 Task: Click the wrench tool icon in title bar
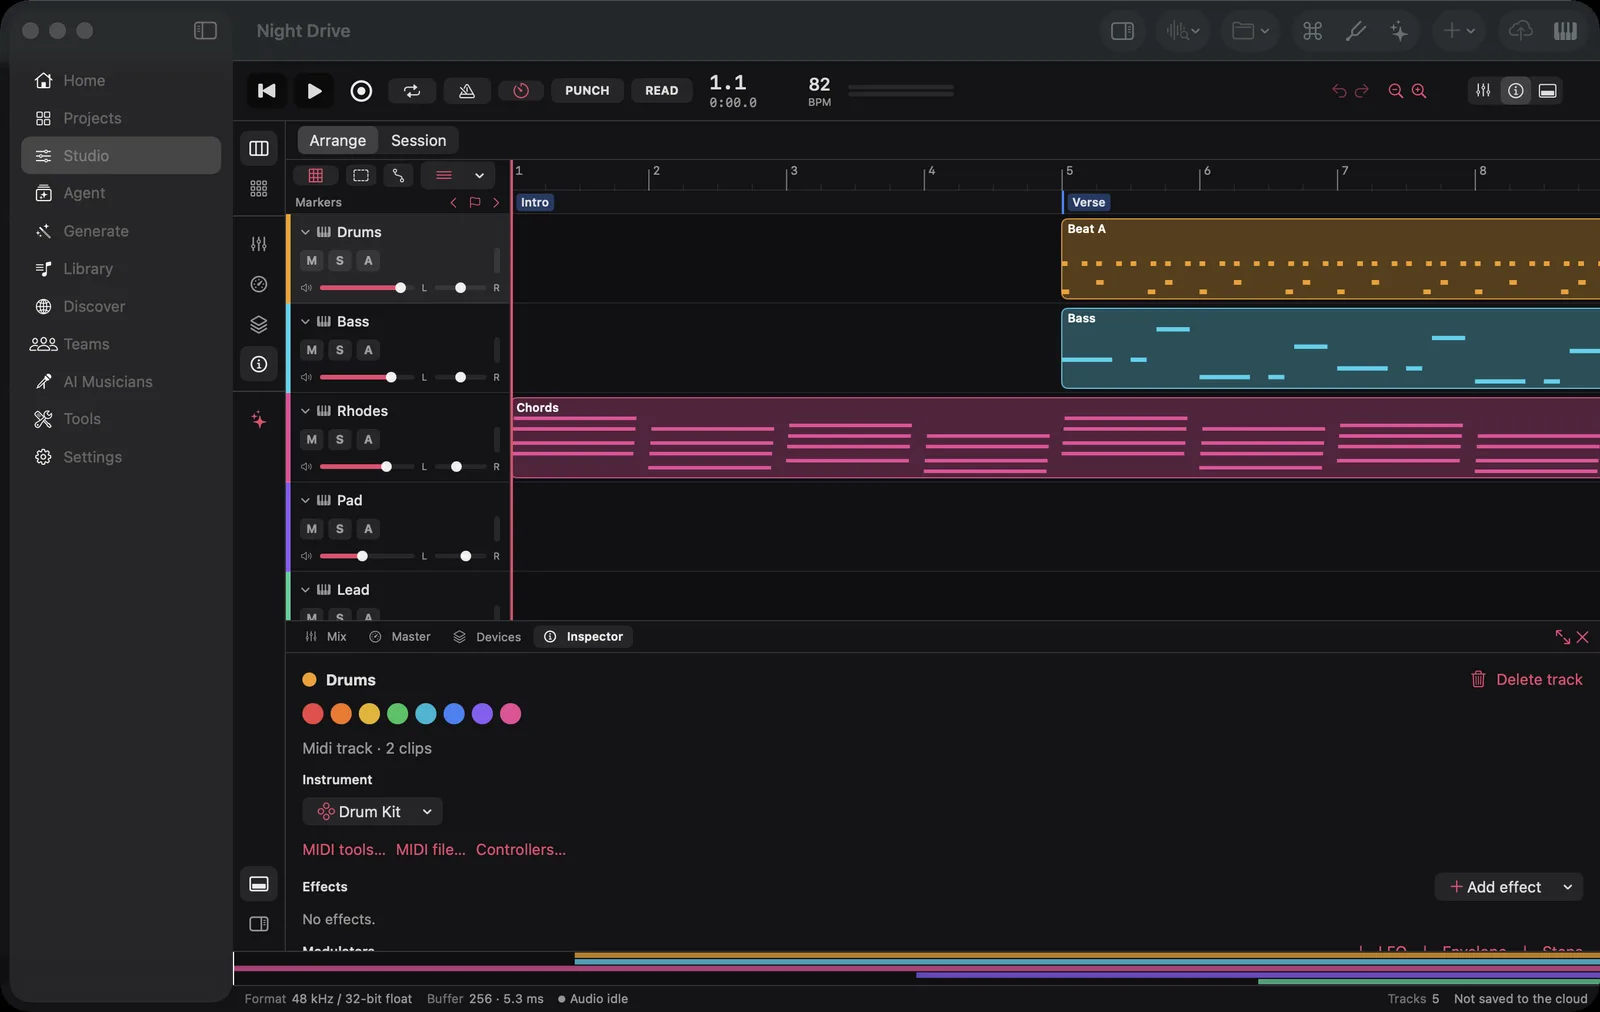(x=1356, y=31)
